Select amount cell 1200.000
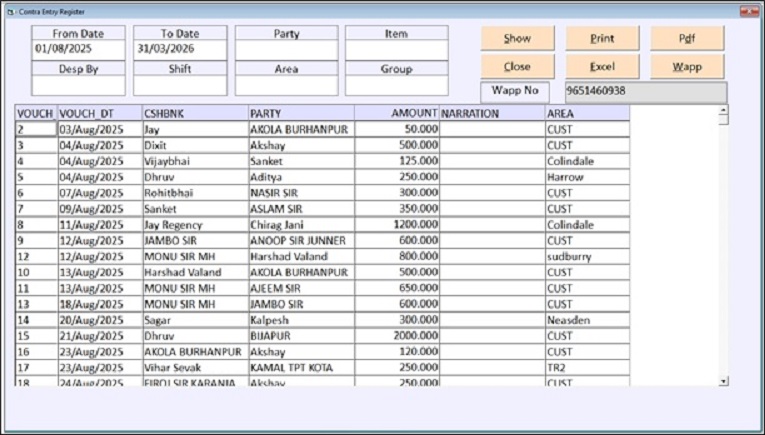The image size is (765, 435). click(x=397, y=225)
